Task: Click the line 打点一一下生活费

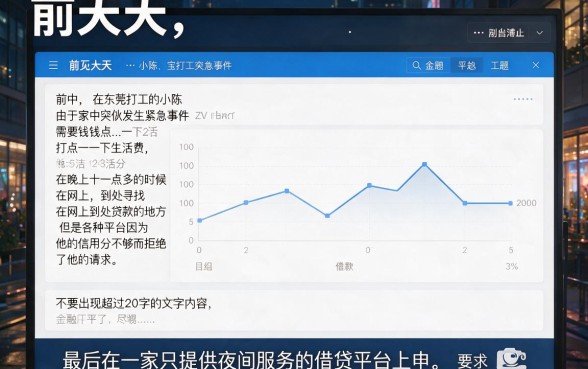Action: (x=102, y=148)
